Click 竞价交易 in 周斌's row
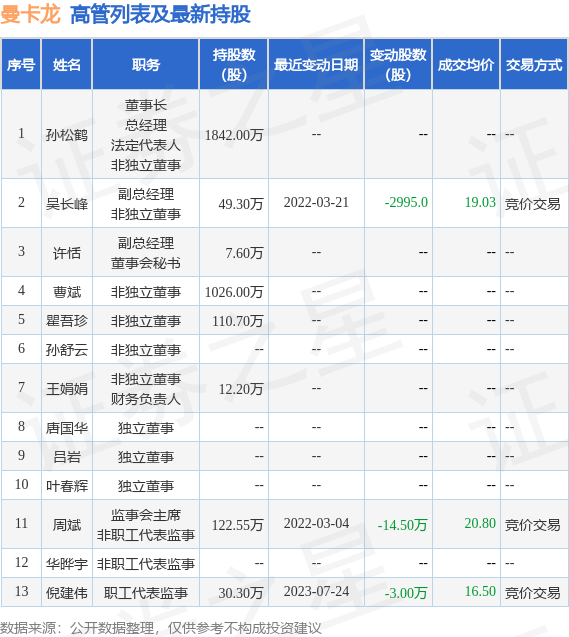Image resolution: width=569 pixels, height=637 pixels. click(532, 525)
